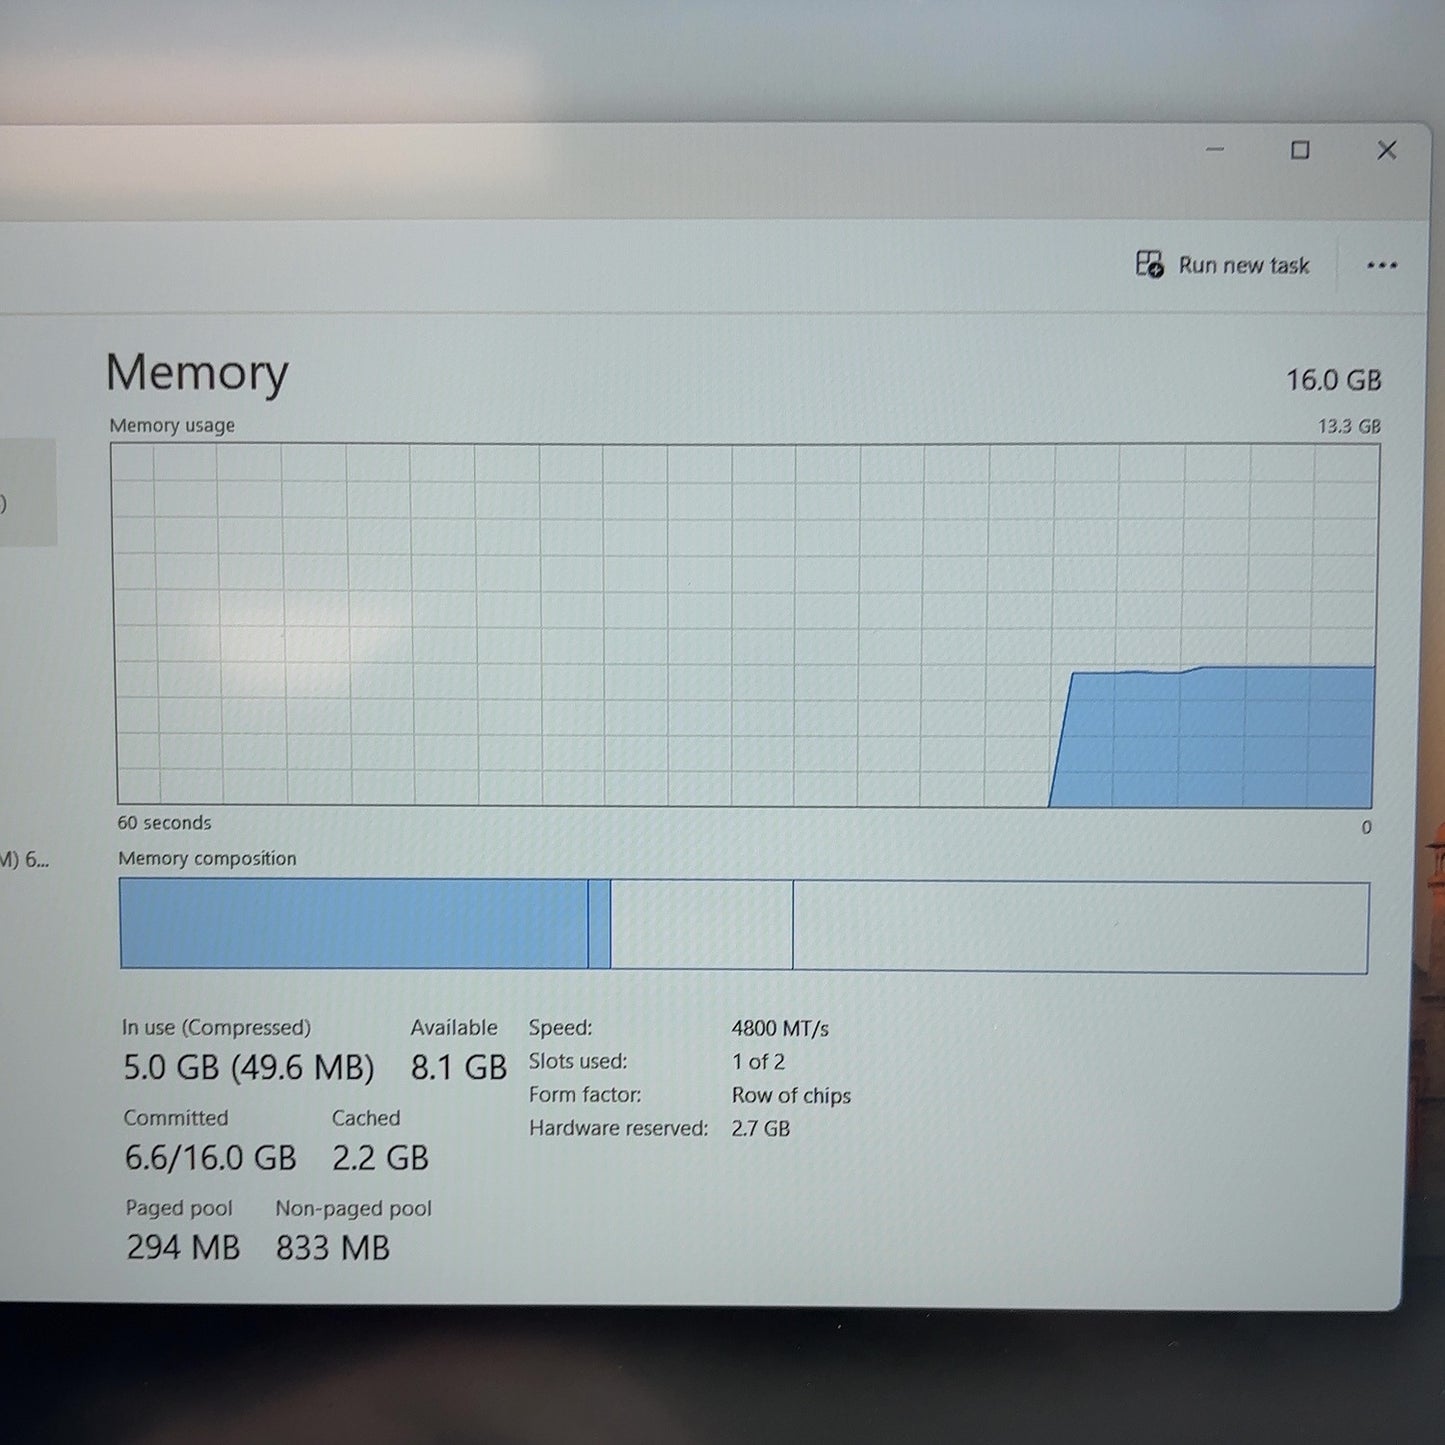Image resolution: width=1445 pixels, height=1445 pixels.
Task: Click the Form factor: label
Action: [585, 1095]
